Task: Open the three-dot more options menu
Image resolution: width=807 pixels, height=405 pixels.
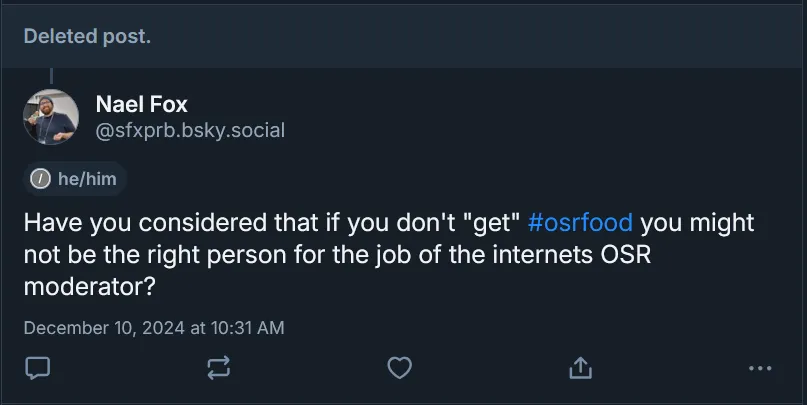Action: [x=760, y=368]
